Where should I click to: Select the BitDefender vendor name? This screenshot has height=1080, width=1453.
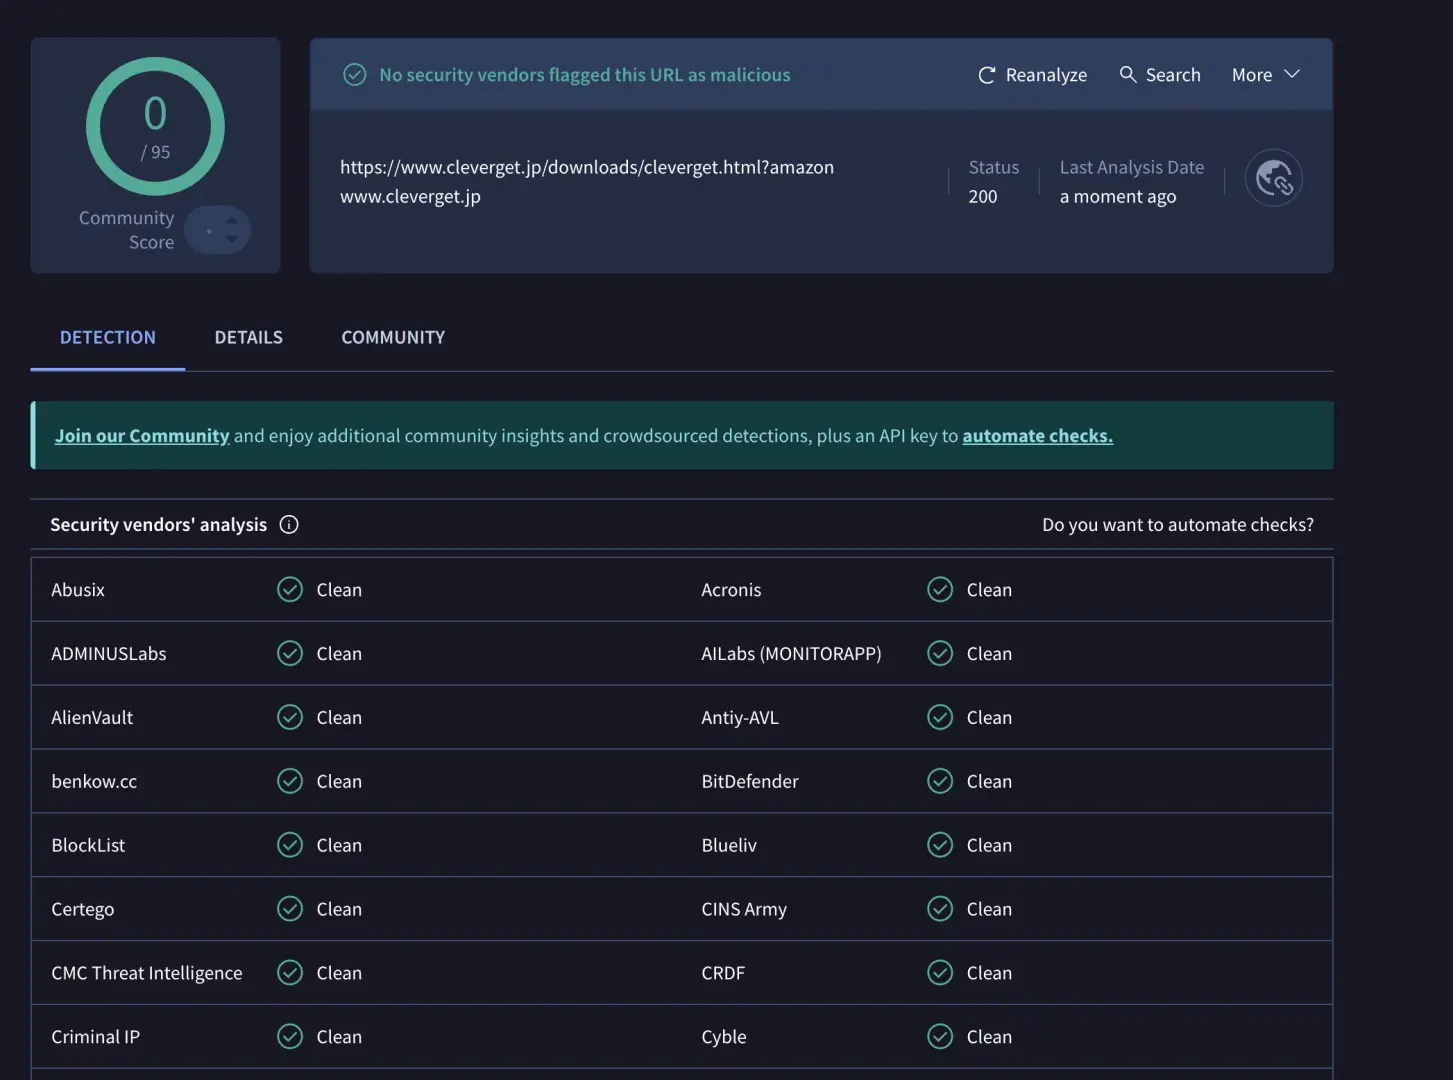tap(750, 782)
